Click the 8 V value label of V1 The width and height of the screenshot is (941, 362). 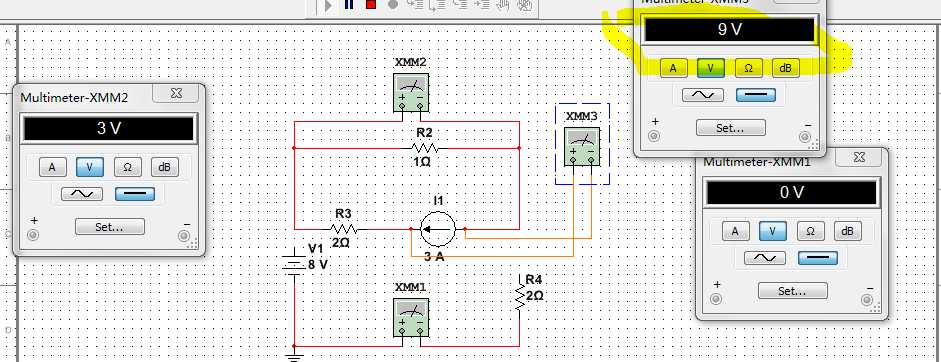tap(318, 264)
